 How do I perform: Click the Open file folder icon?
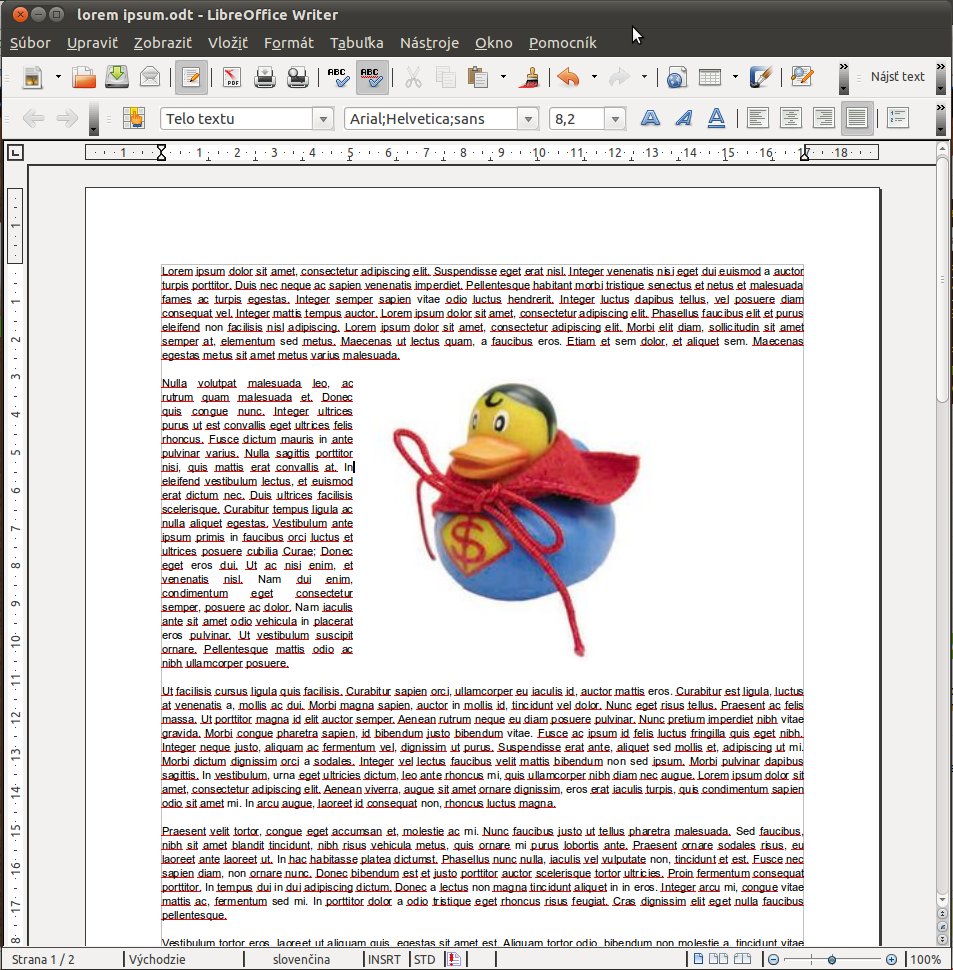(83, 77)
